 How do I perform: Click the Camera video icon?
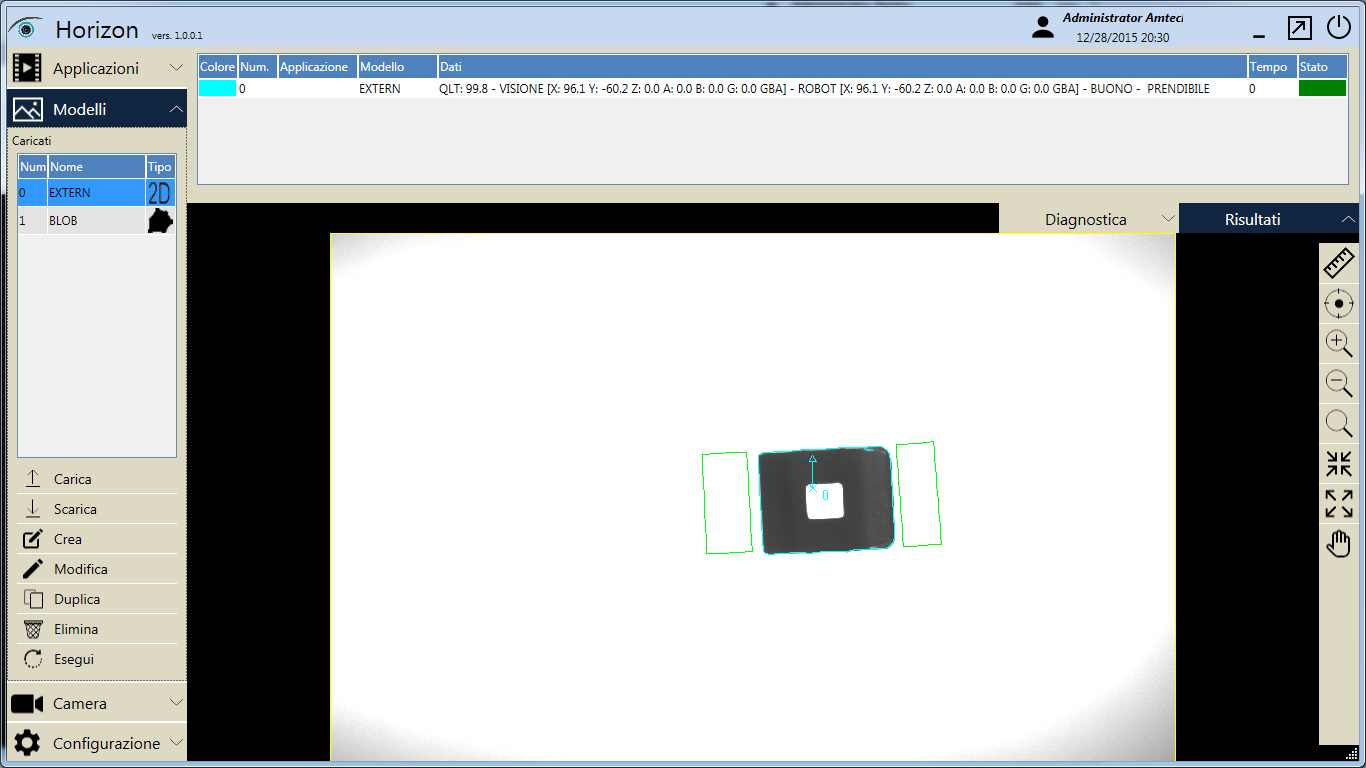27,704
